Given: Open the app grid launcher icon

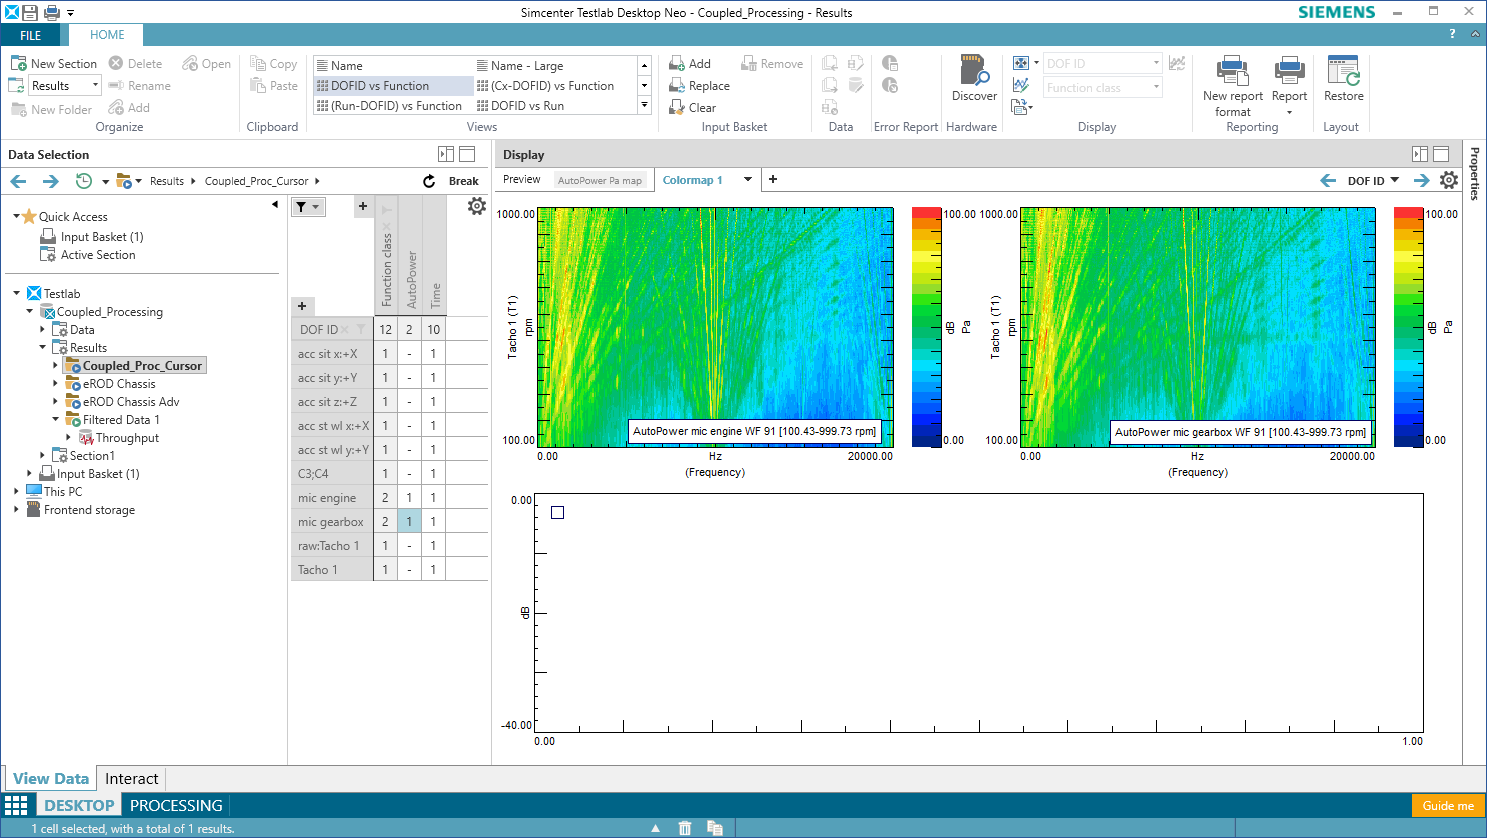Looking at the screenshot, I should (x=16, y=805).
